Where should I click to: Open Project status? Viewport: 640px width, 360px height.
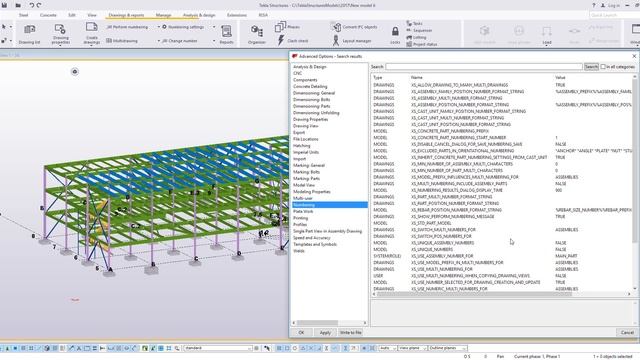[421, 44]
